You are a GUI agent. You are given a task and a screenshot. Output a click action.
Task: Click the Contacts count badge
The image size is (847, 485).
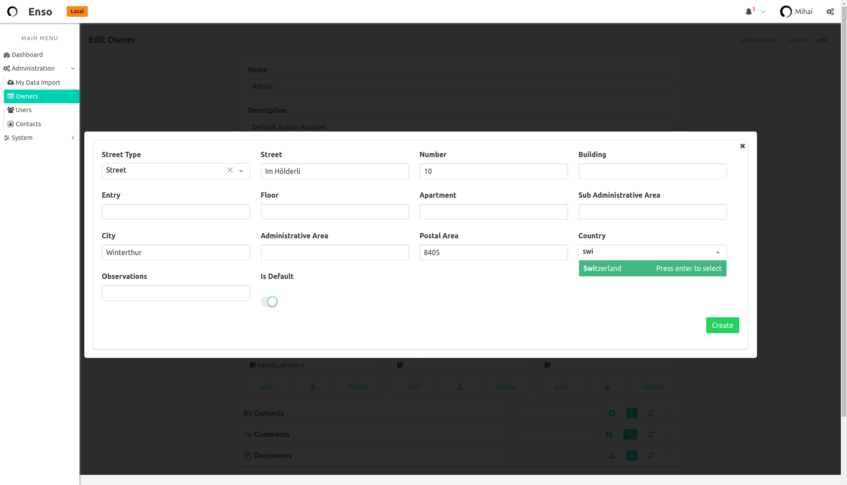coord(631,413)
